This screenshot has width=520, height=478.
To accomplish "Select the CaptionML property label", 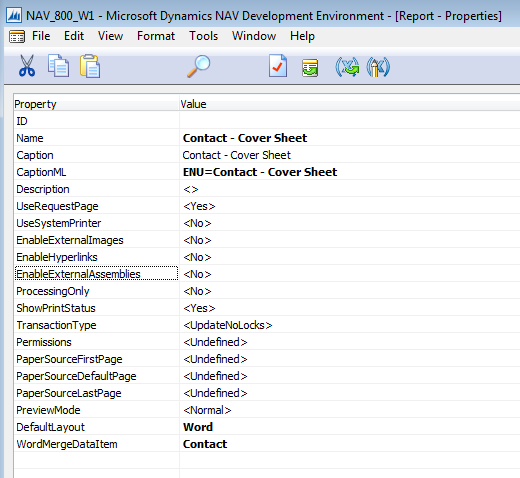I will pyautogui.click(x=41, y=172).
